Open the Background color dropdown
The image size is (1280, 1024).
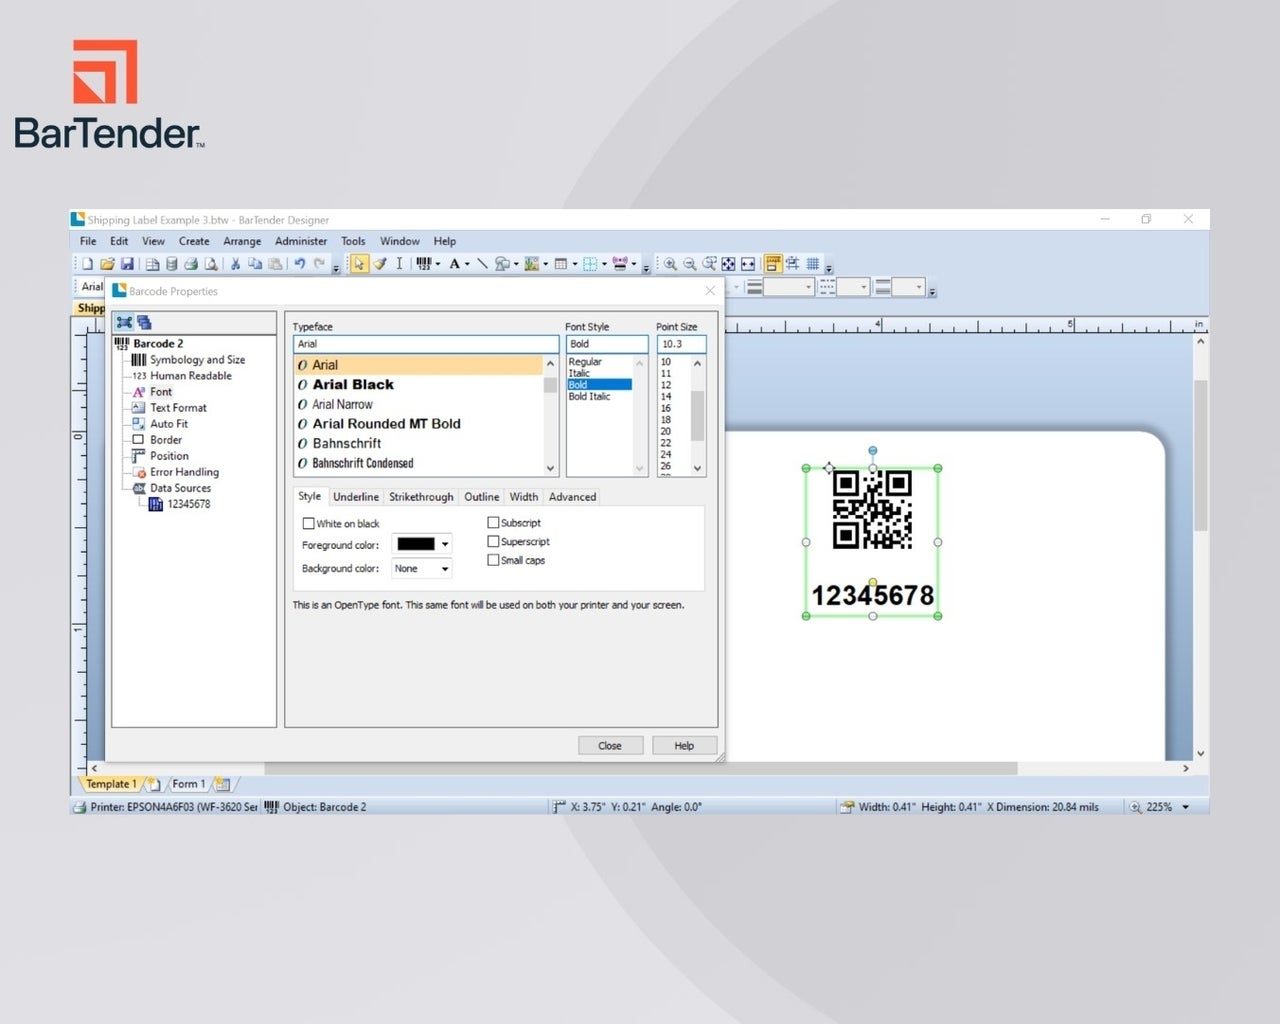click(x=421, y=568)
